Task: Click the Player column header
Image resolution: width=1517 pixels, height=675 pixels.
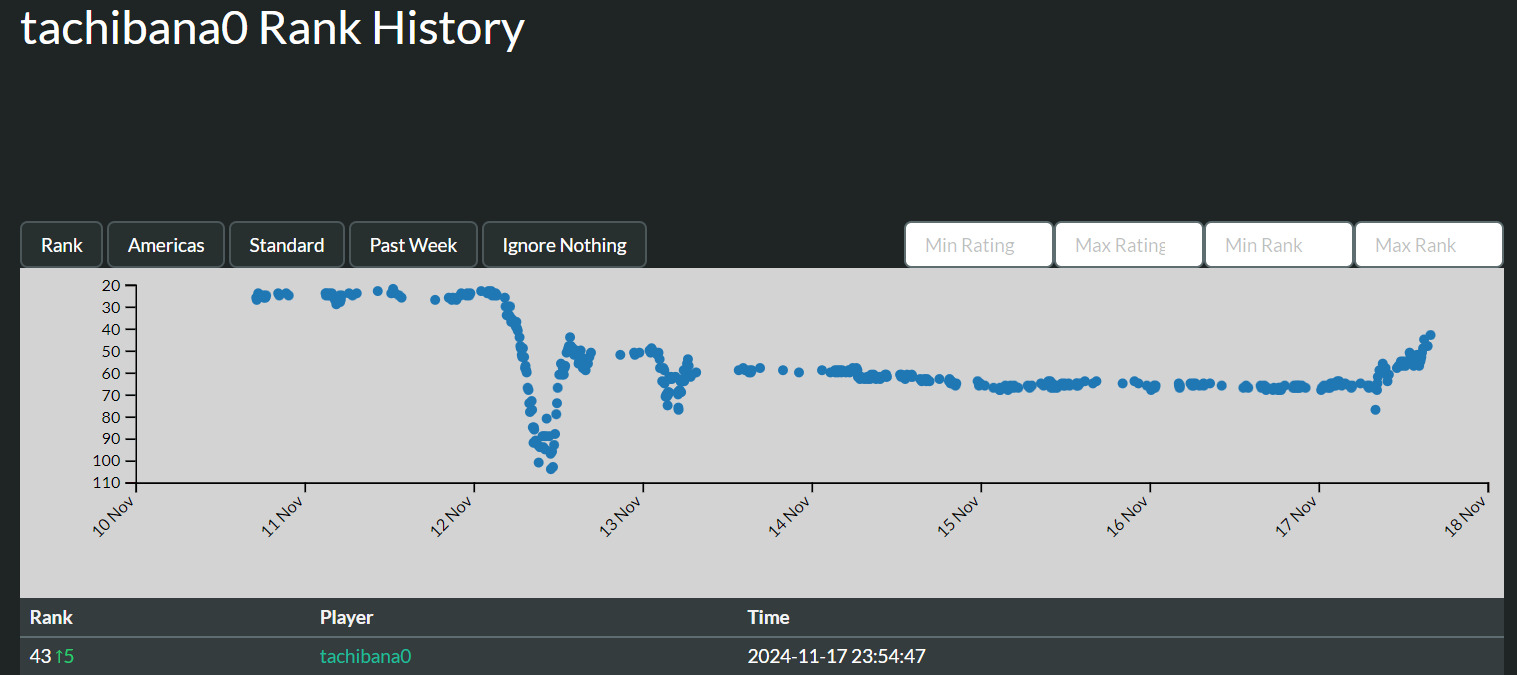Action: point(346,617)
